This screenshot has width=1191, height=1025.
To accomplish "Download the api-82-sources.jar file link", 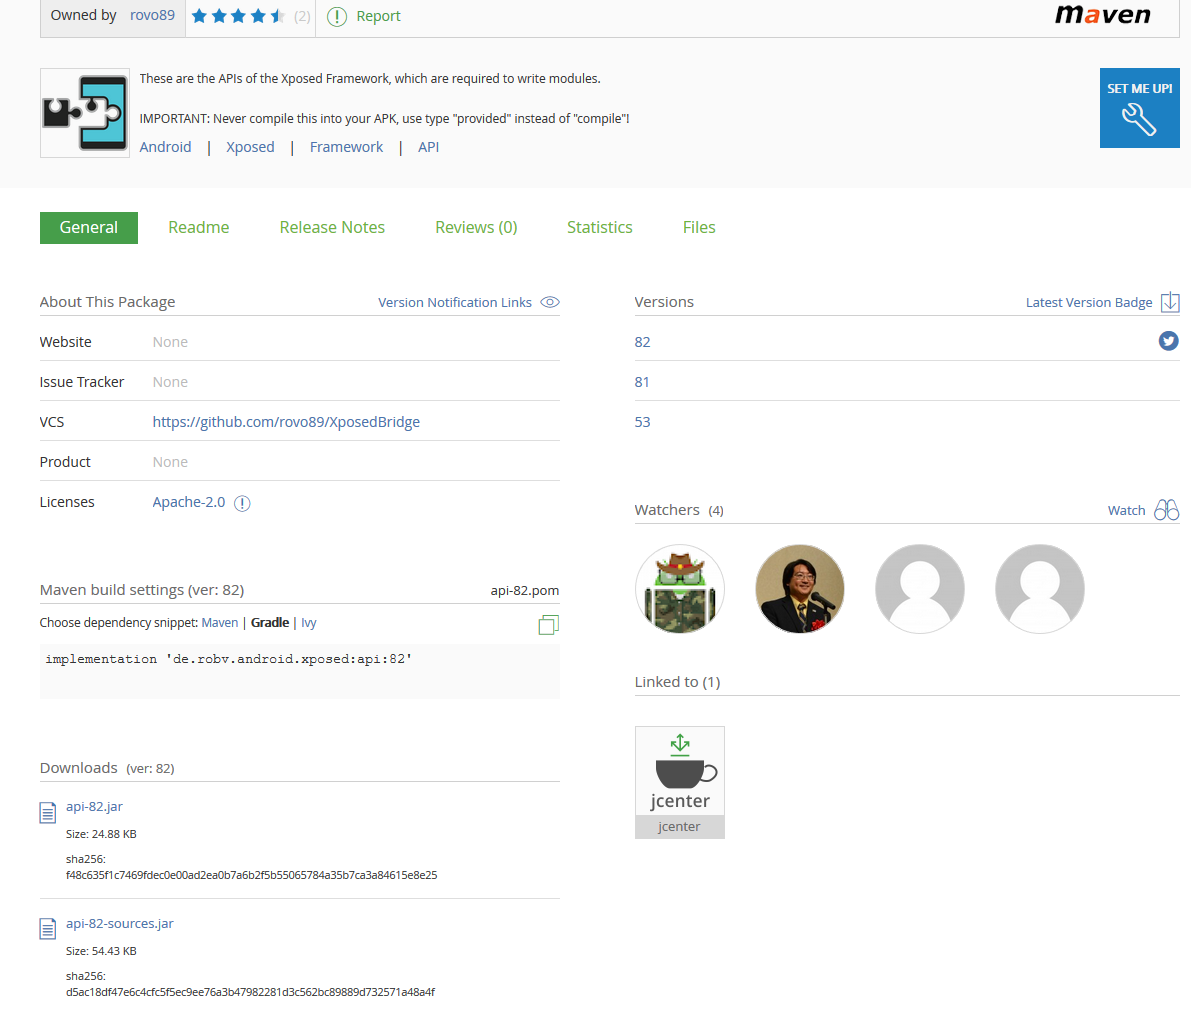I will (x=119, y=924).
